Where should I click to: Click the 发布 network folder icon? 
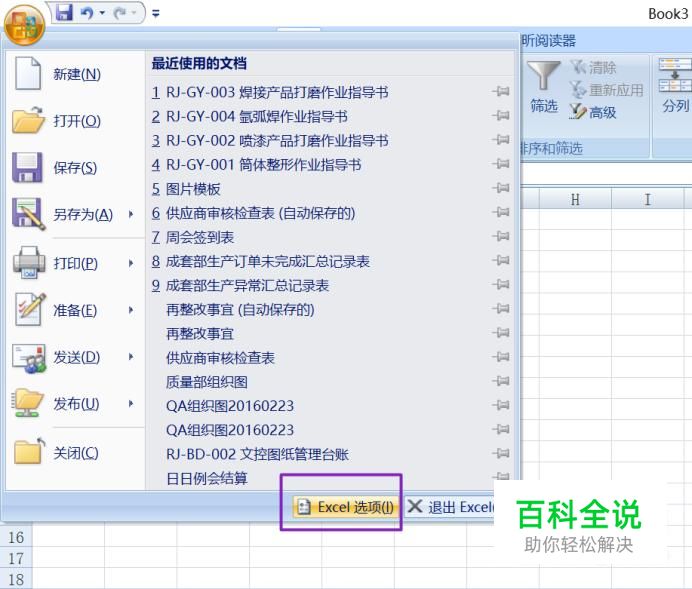(28, 403)
